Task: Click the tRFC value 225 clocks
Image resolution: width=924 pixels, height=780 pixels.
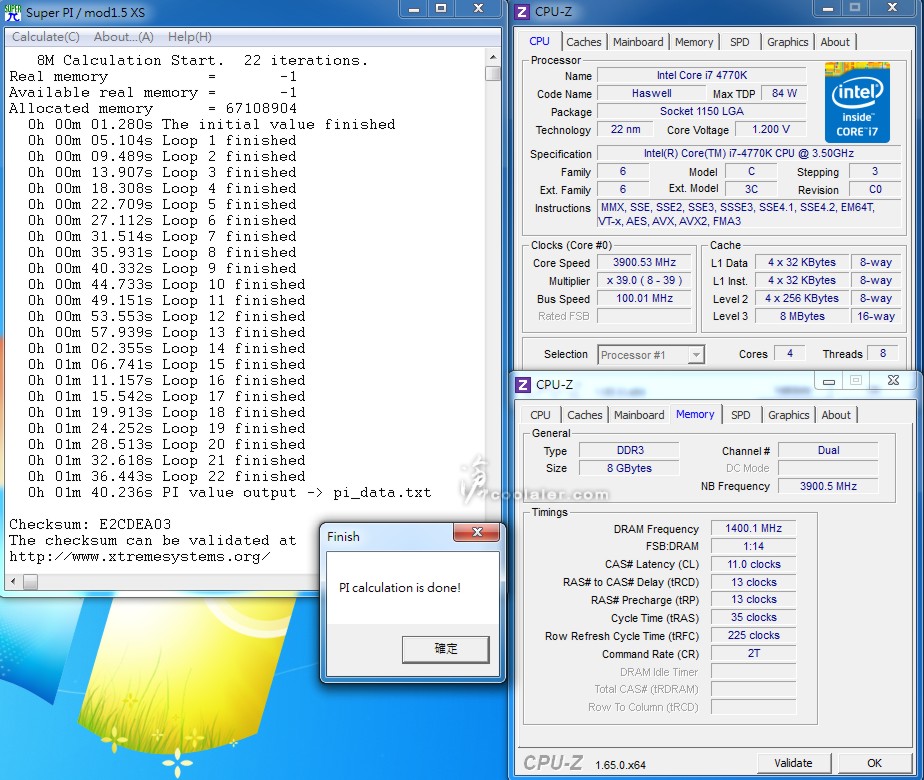Action: (x=753, y=635)
